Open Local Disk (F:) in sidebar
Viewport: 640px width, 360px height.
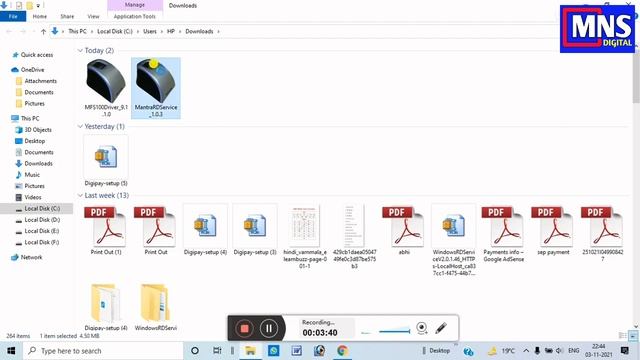(x=42, y=242)
